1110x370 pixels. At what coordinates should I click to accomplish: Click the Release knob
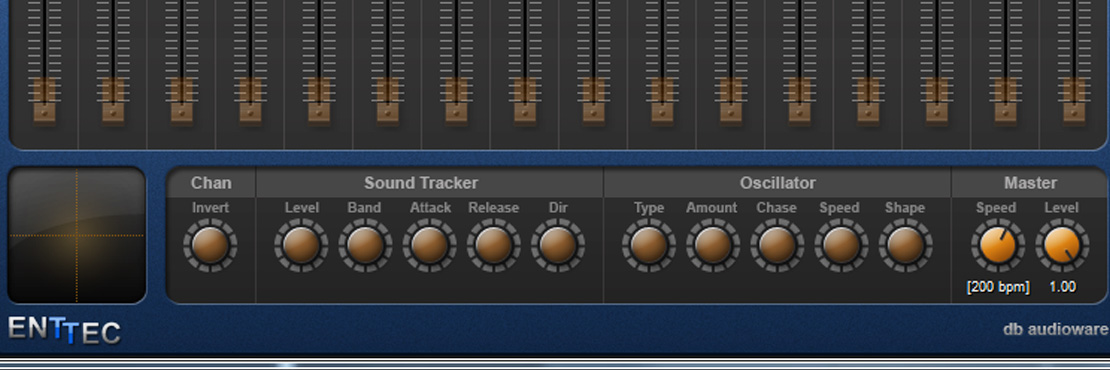493,245
